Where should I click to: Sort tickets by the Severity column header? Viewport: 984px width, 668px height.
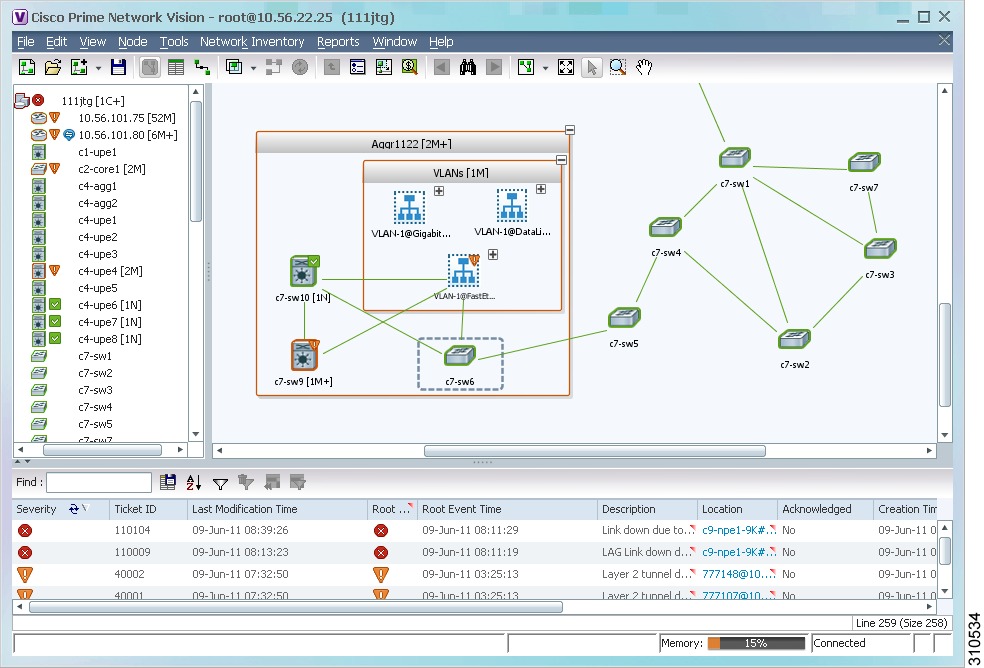(x=61, y=509)
